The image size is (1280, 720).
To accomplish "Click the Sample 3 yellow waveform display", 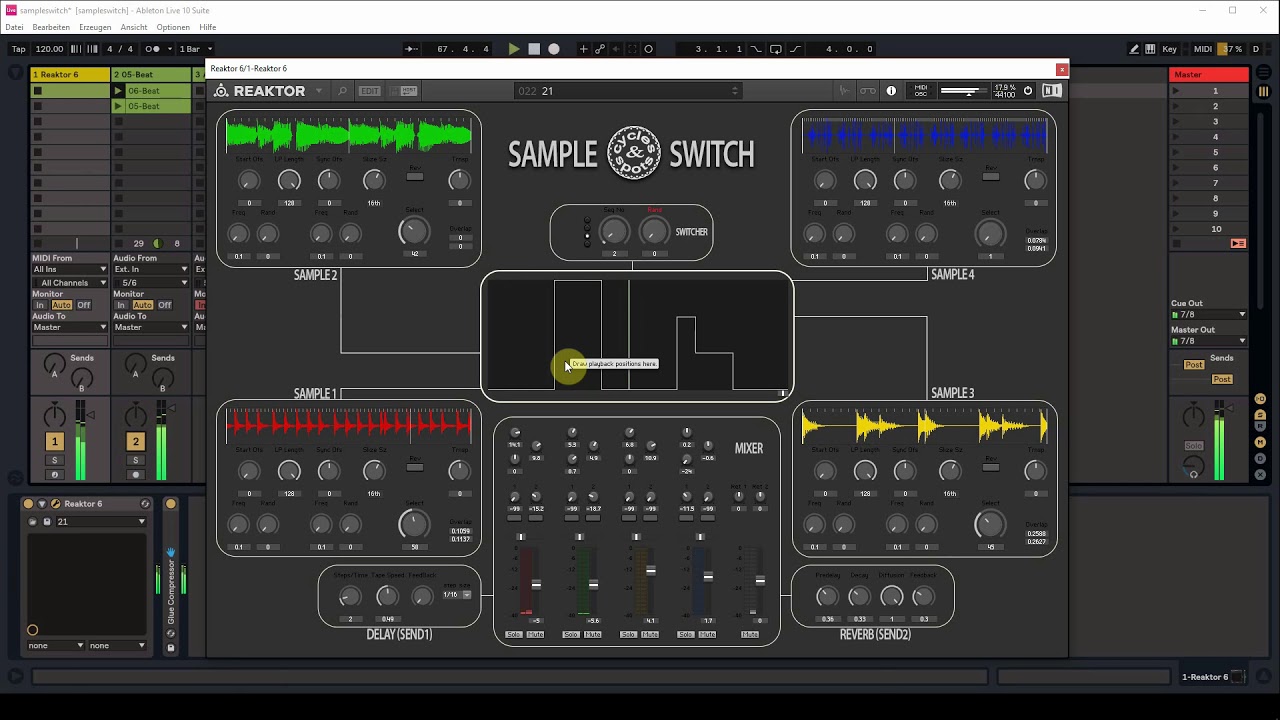I will [x=926, y=427].
